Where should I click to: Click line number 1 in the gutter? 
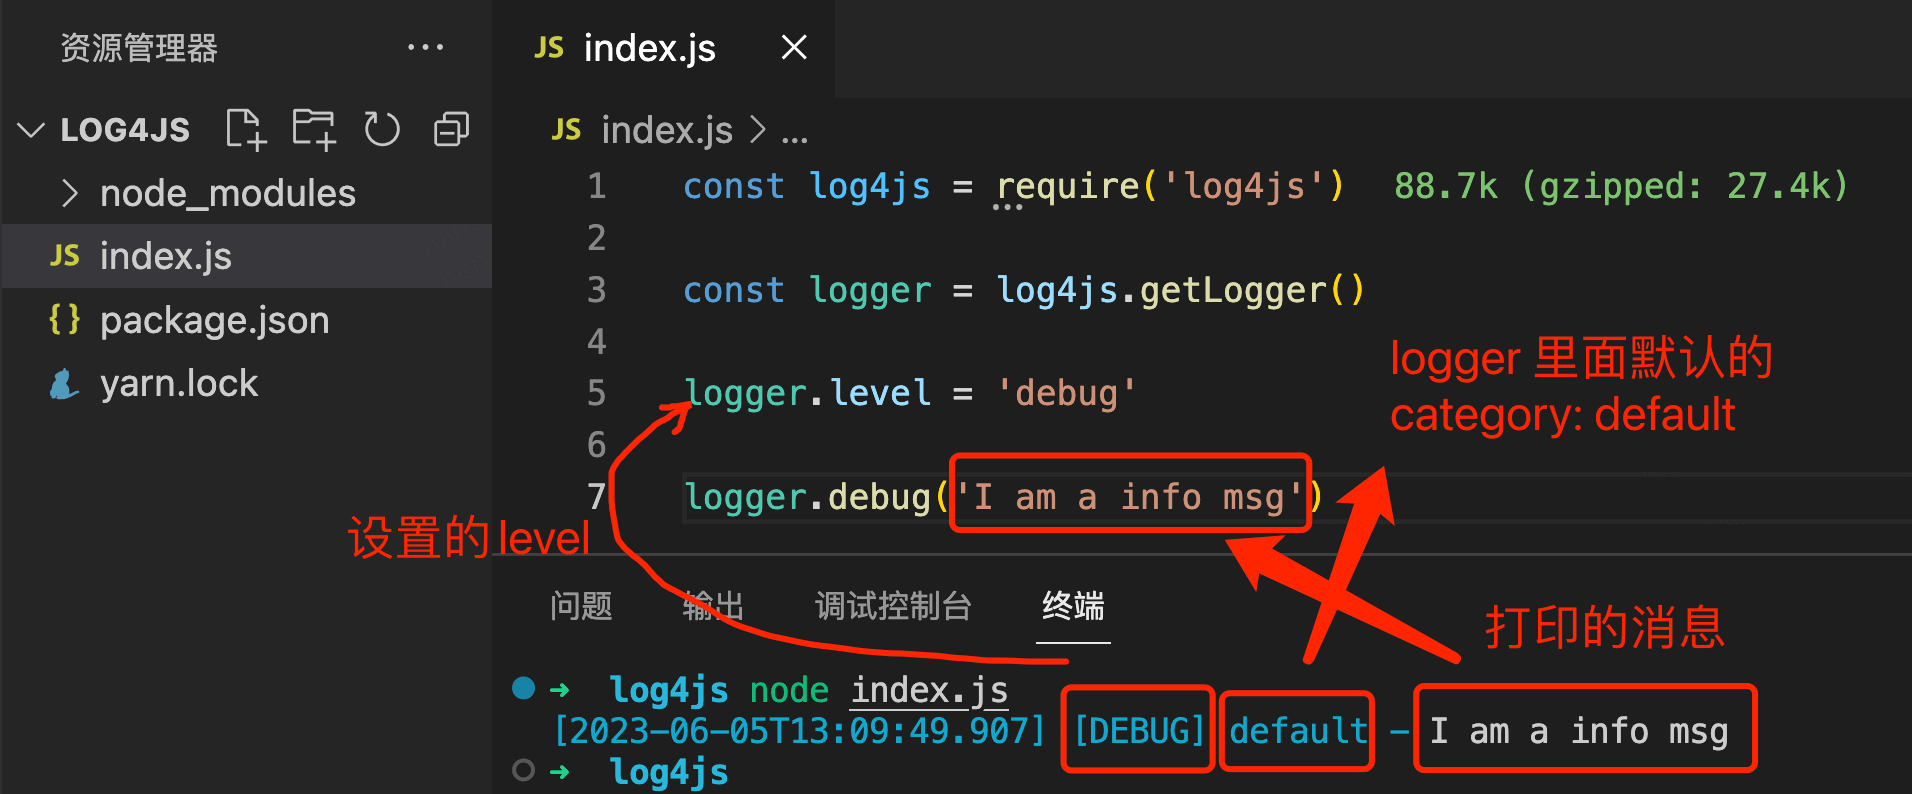pos(597,186)
